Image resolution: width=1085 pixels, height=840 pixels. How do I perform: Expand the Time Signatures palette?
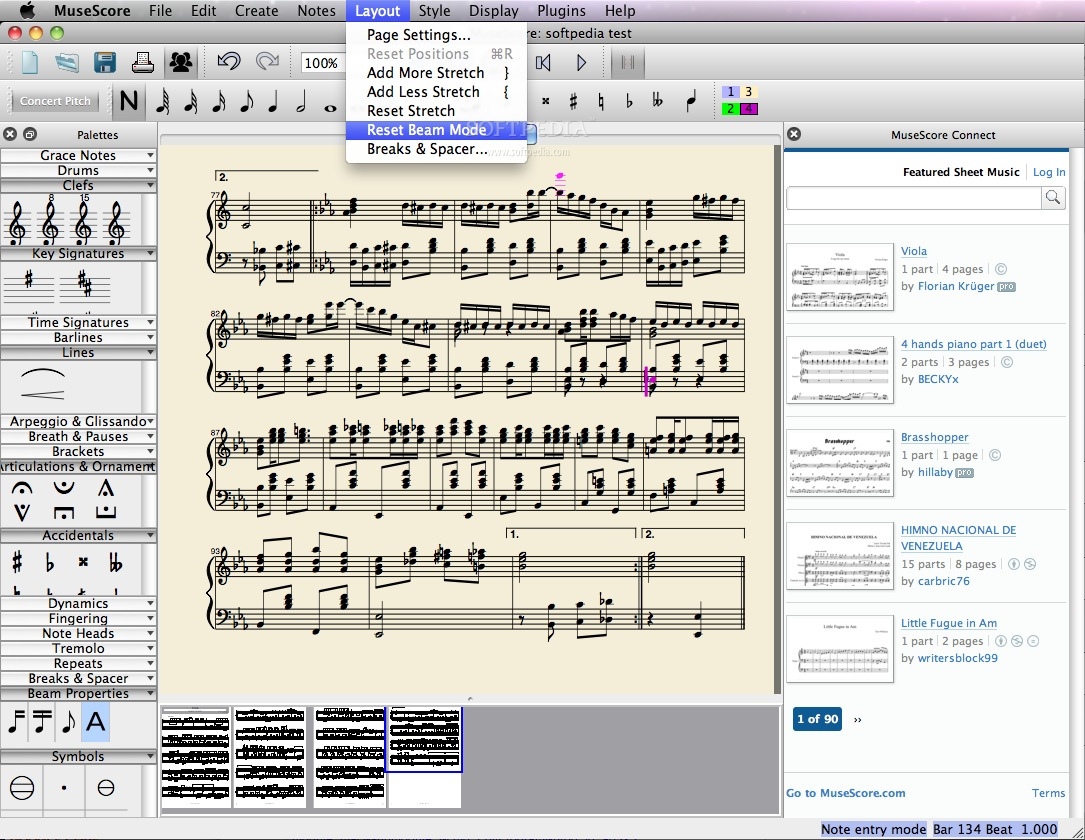click(x=78, y=323)
